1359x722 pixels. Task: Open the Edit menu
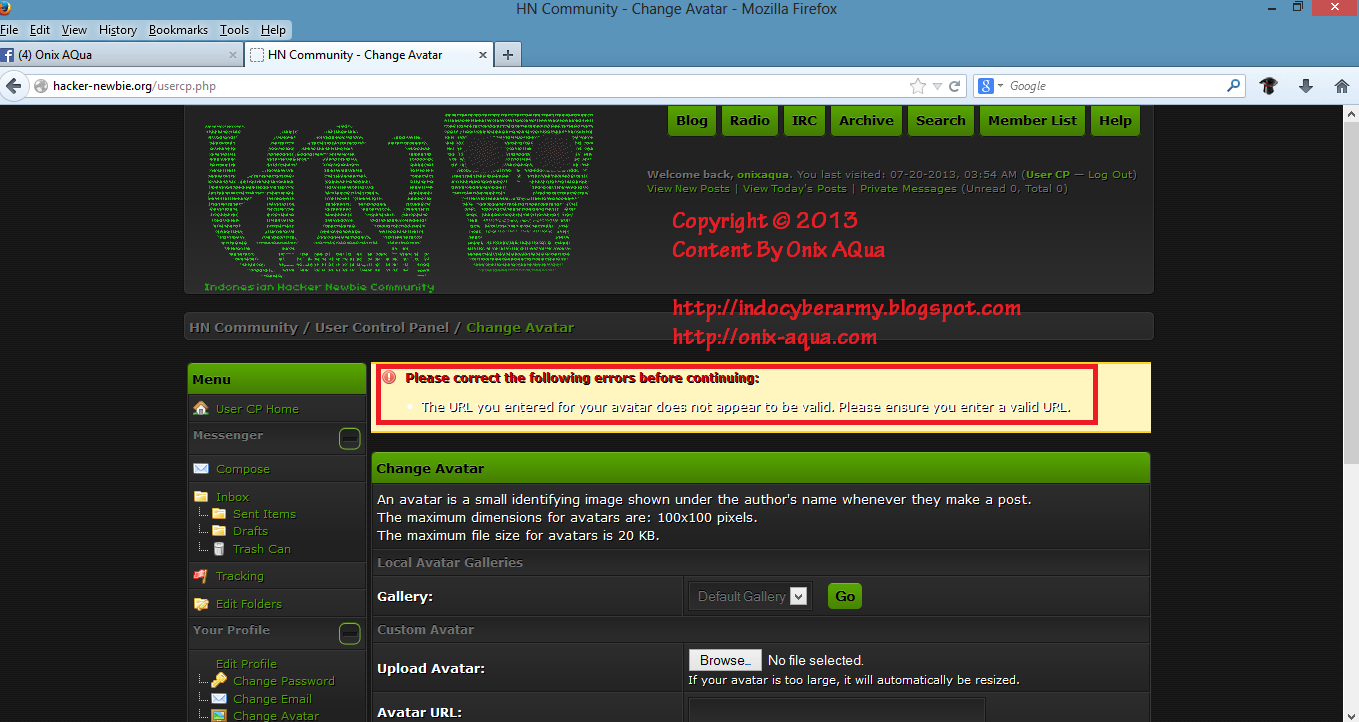[x=40, y=30]
